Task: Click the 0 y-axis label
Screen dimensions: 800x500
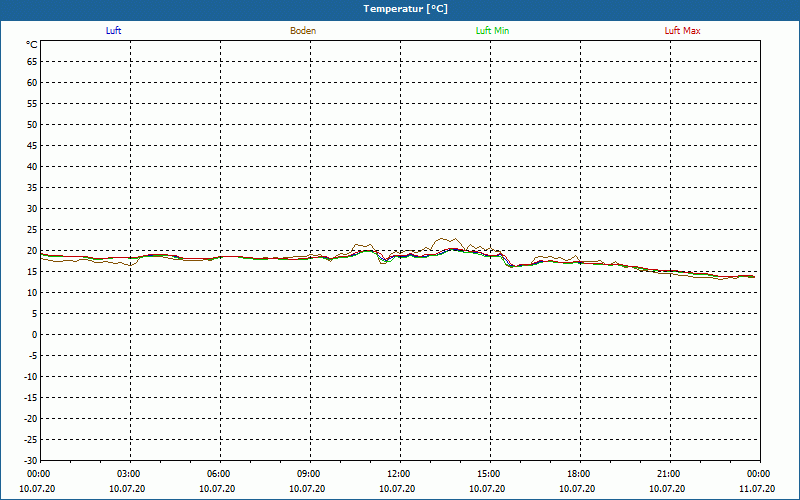Action: [x=35, y=335]
